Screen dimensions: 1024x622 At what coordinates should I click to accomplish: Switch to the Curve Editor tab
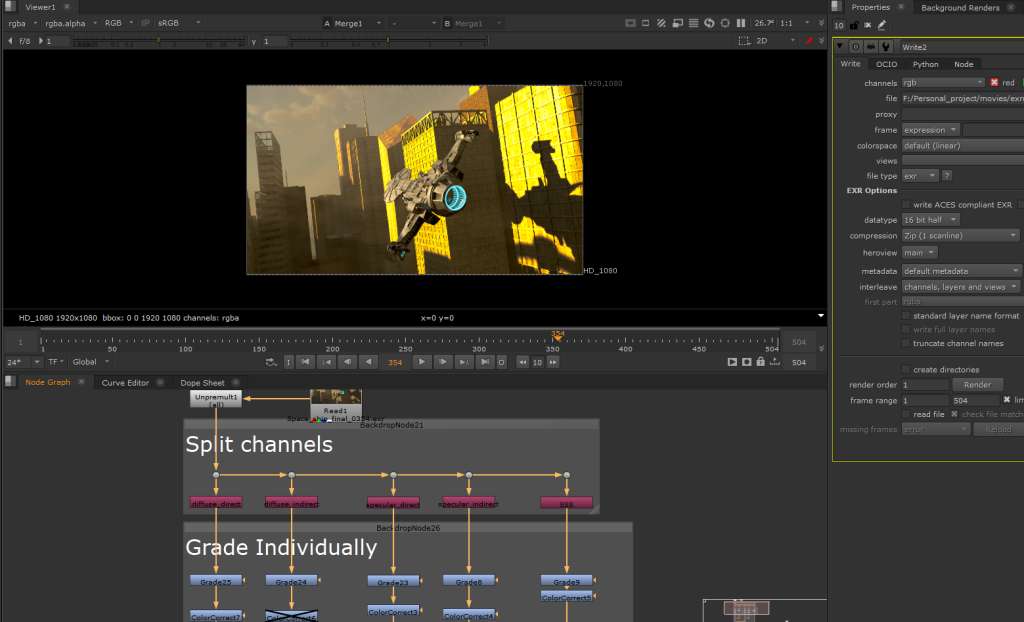pos(125,383)
